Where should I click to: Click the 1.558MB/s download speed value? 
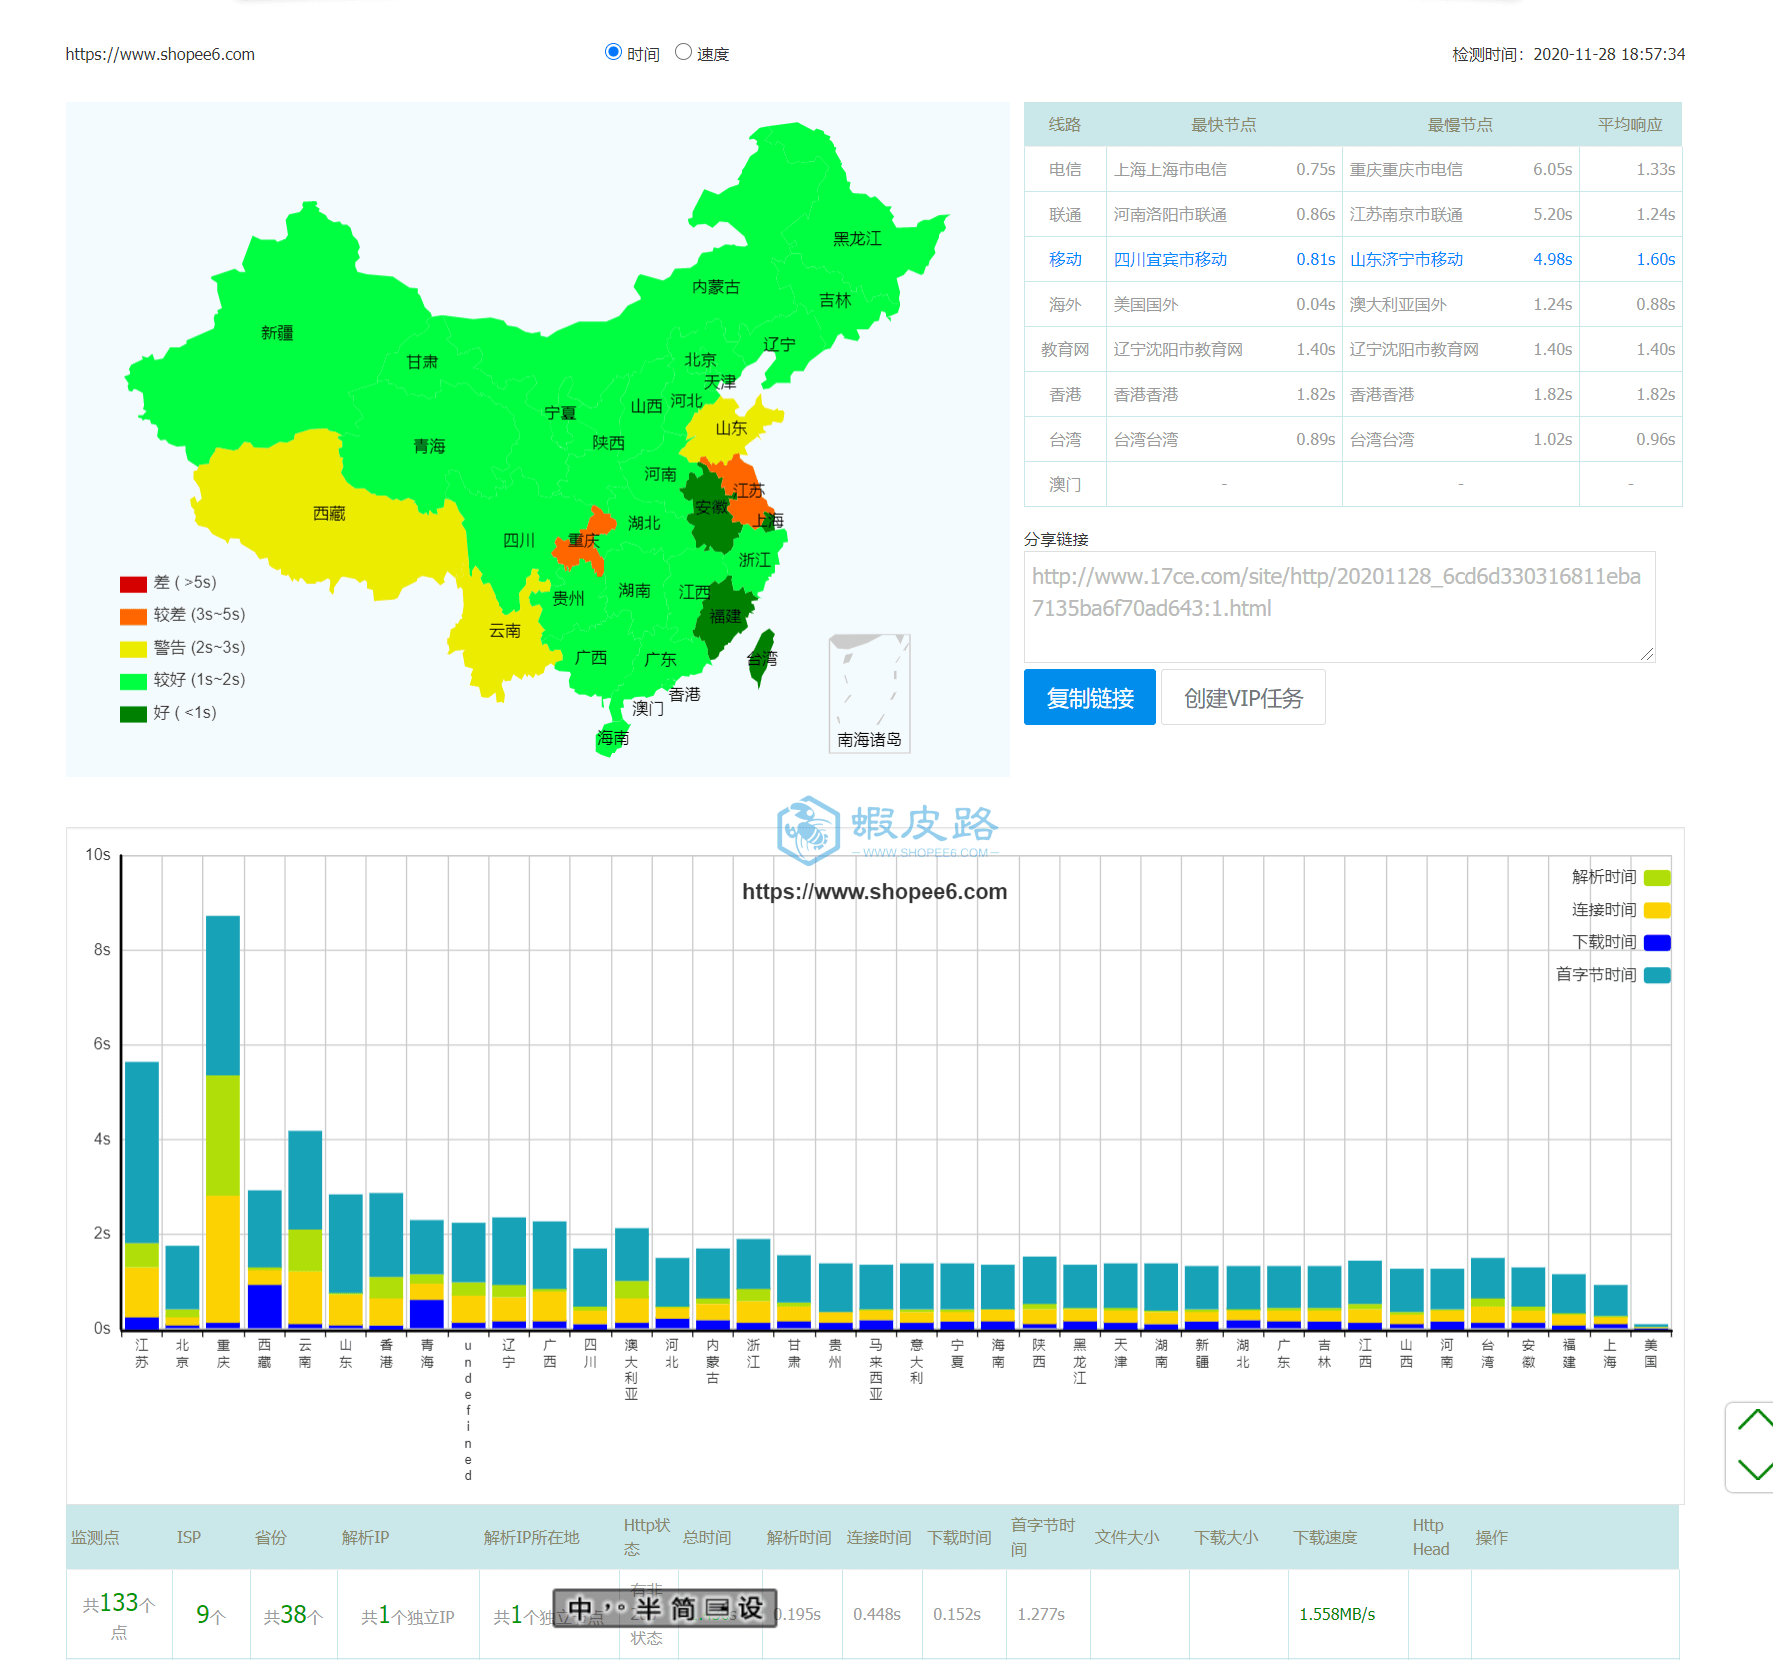[1337, 1614]
